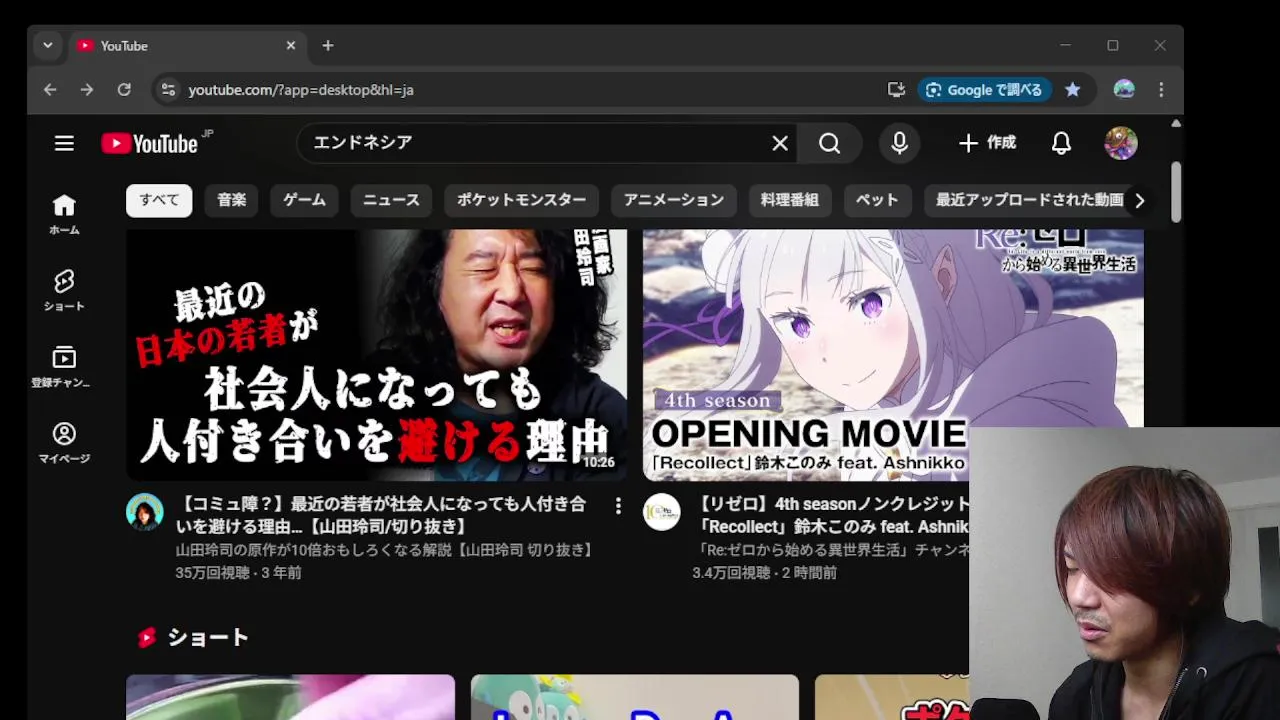Click the Google で調べる lens button
The height and width of the screenshot is (720, 1280).
pos(984,90)
